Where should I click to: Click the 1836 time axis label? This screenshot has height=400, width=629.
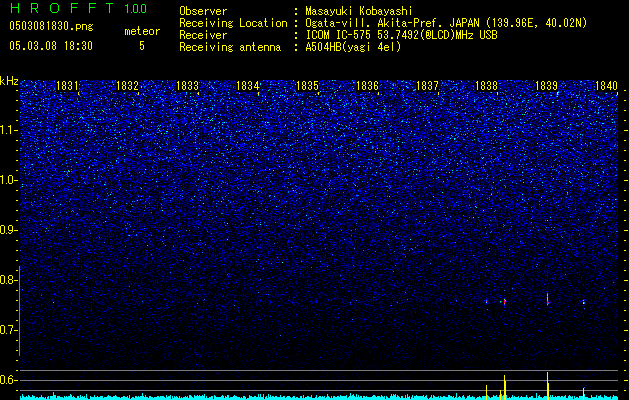pos(367,85)
